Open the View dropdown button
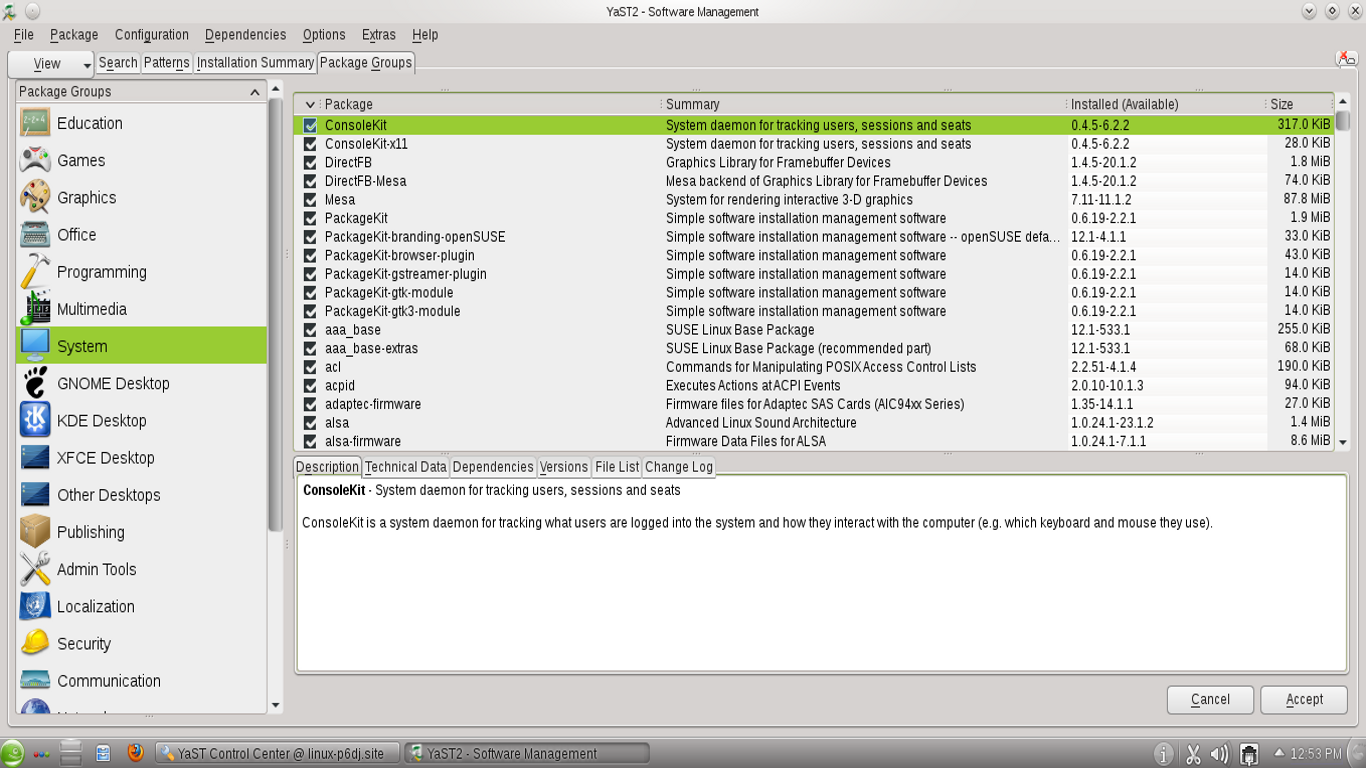This screenshot has width=1366, height=768. coord(51,64)
